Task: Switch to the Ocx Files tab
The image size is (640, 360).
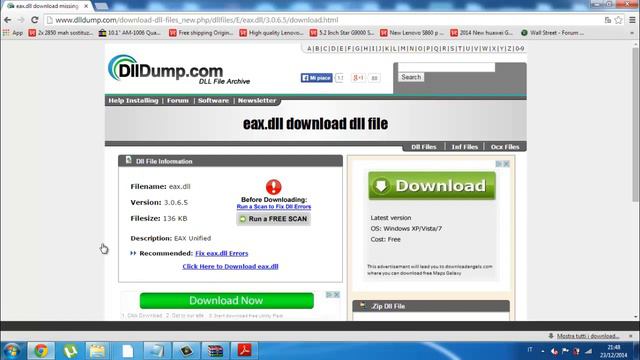Action: (505, 147)
